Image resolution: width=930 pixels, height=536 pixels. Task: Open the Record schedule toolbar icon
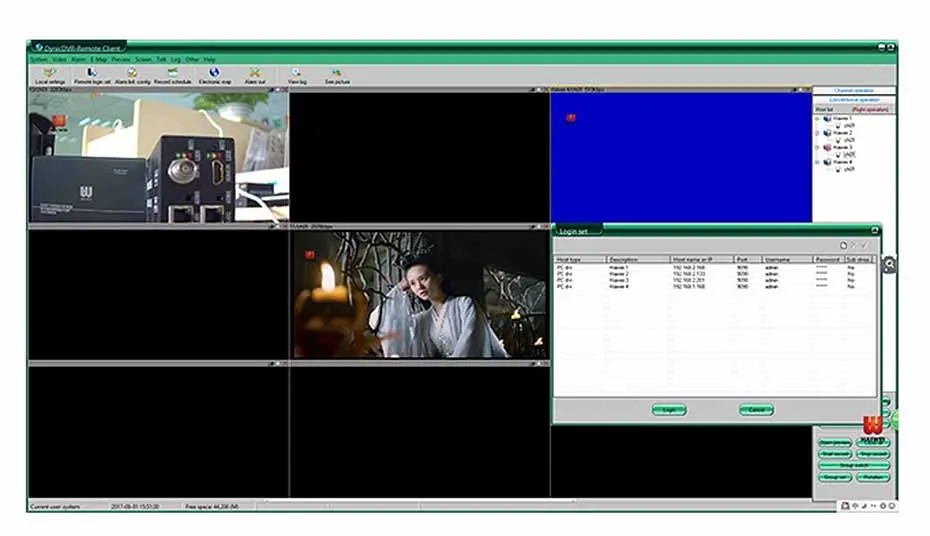point(173,76)
